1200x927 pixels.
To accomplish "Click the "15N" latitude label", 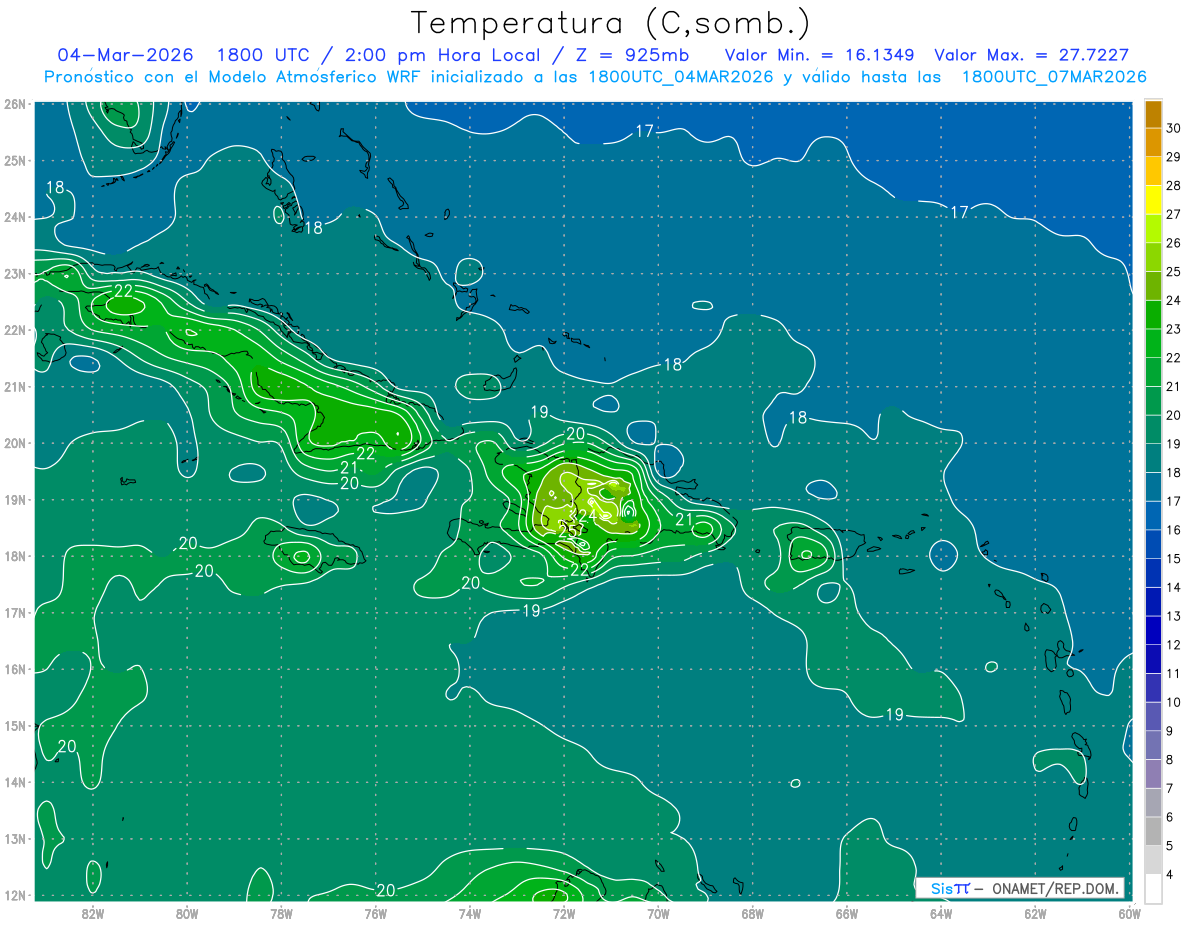I will click(14, 725).
